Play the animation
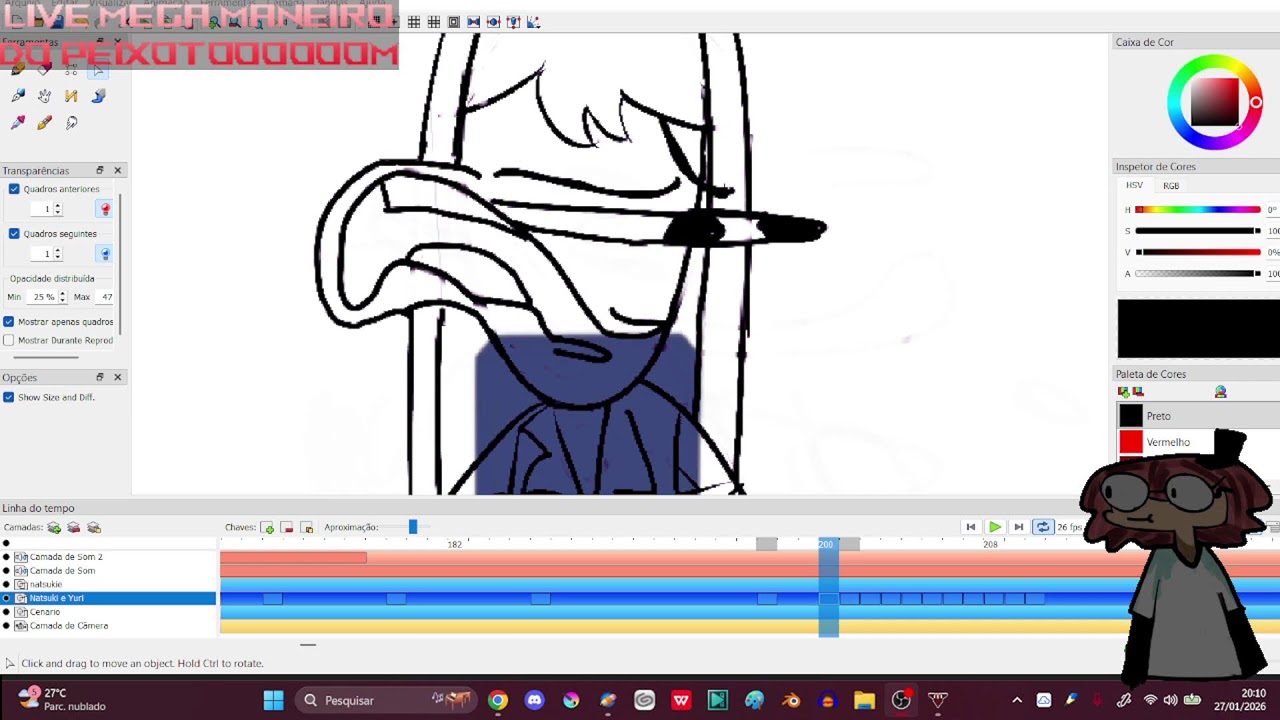Image resolution: width=1280 pixels, height=720 pixels. 994,527
